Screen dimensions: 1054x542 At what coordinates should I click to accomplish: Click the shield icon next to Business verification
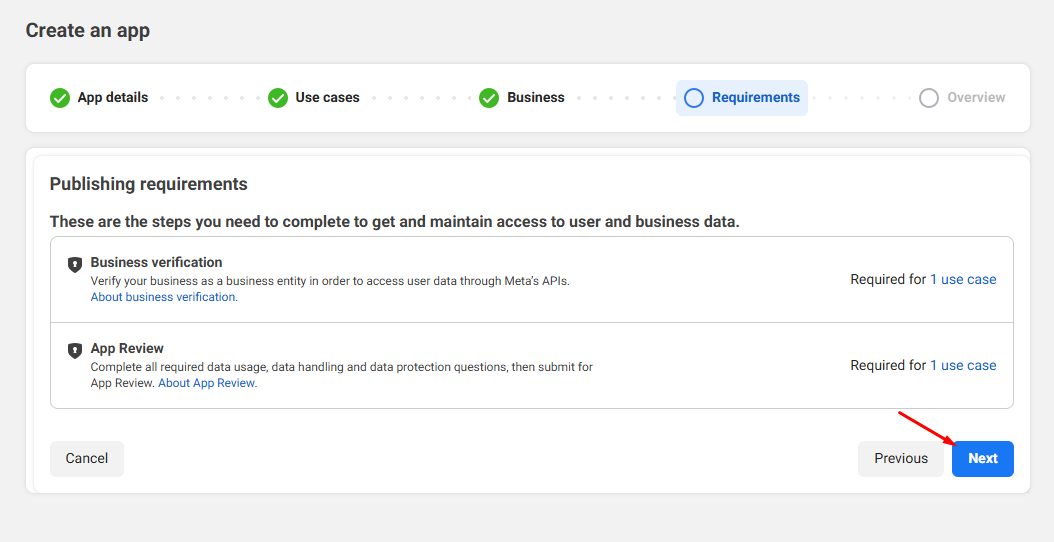click(75, 264)
